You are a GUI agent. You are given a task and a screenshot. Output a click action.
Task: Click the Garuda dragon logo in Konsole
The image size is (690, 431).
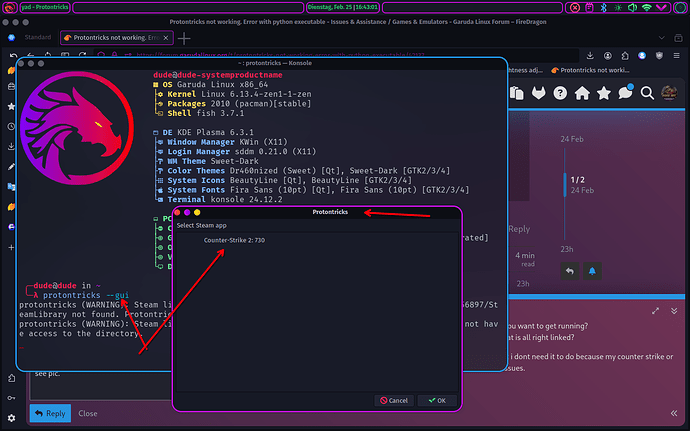pyautogui.click(x=77, y=128)
